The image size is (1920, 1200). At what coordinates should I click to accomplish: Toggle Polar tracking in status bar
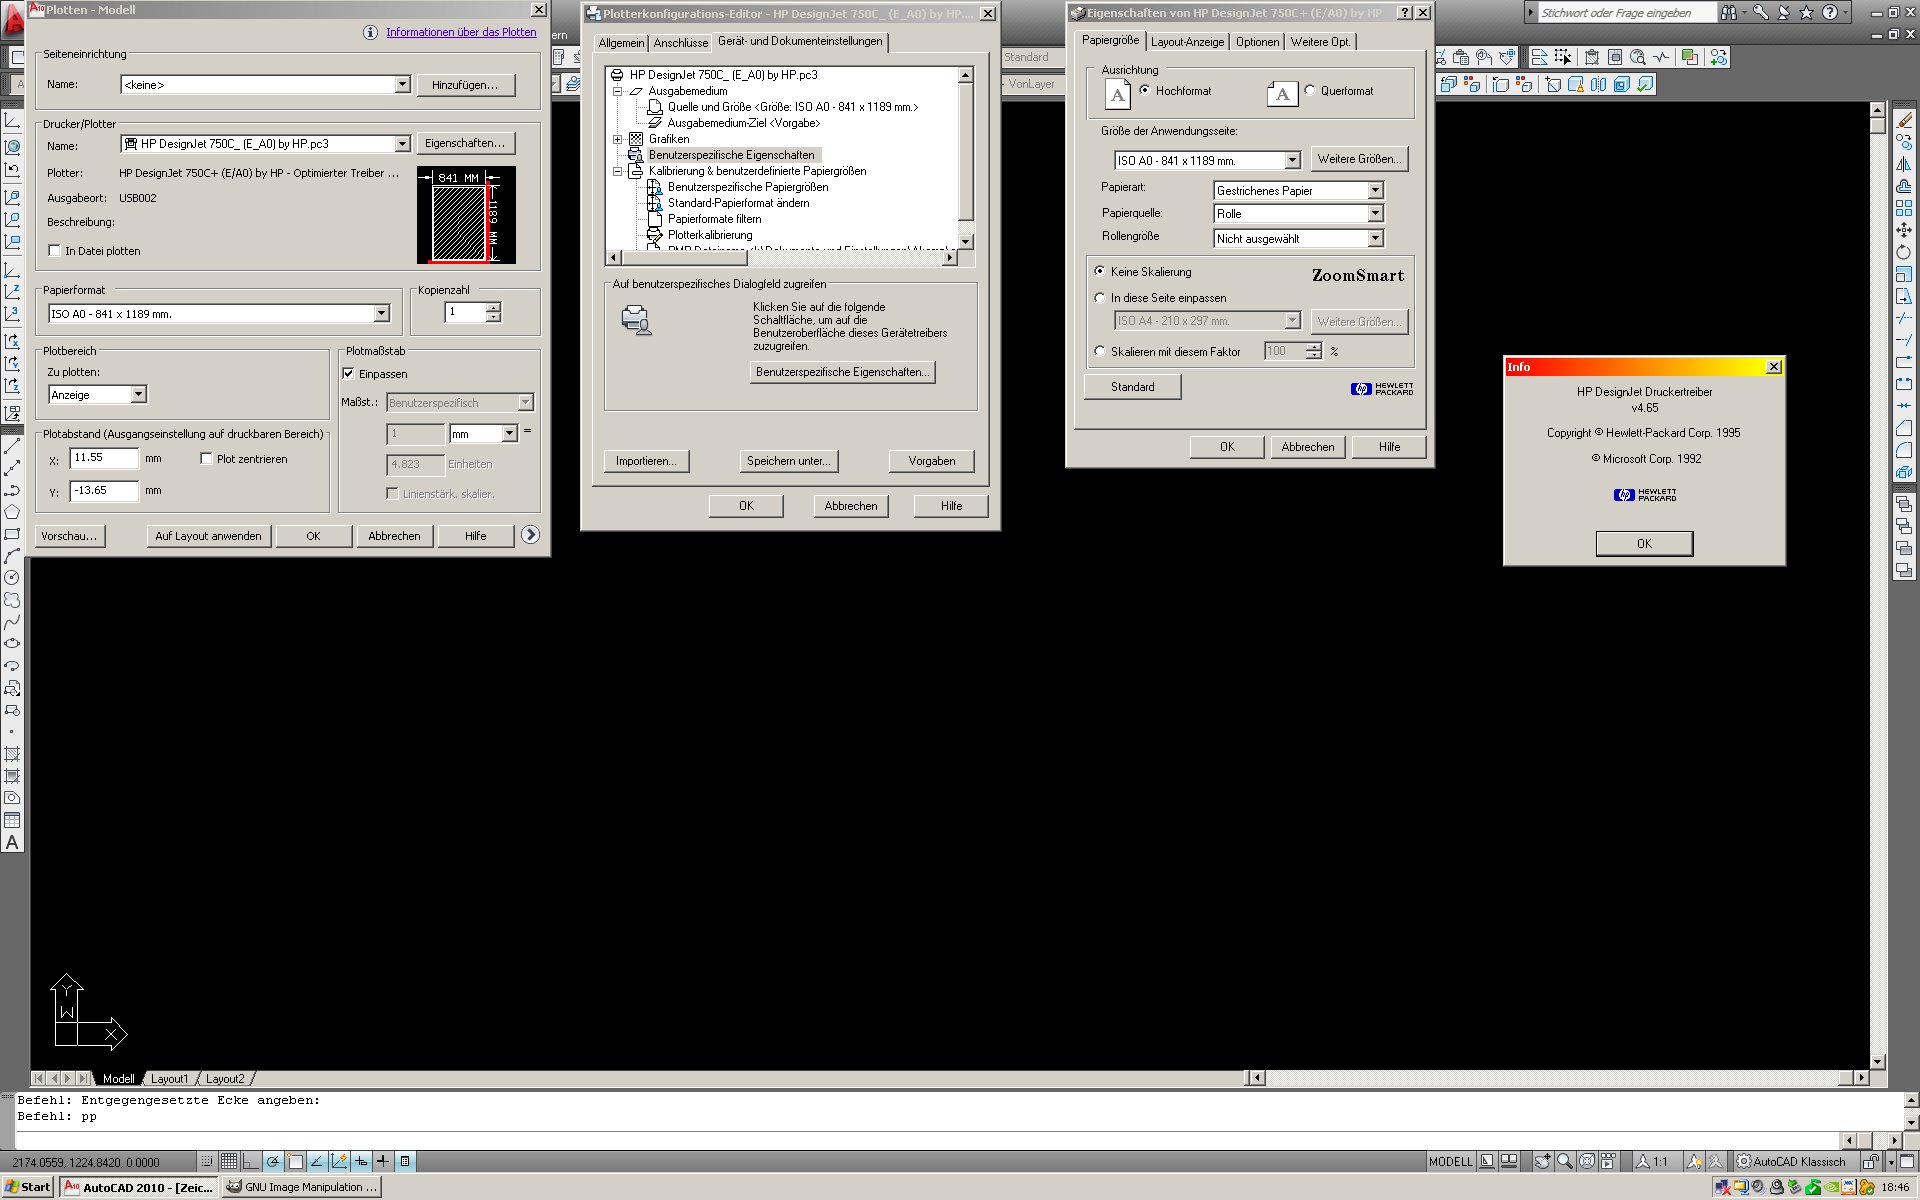[272, 1161]
